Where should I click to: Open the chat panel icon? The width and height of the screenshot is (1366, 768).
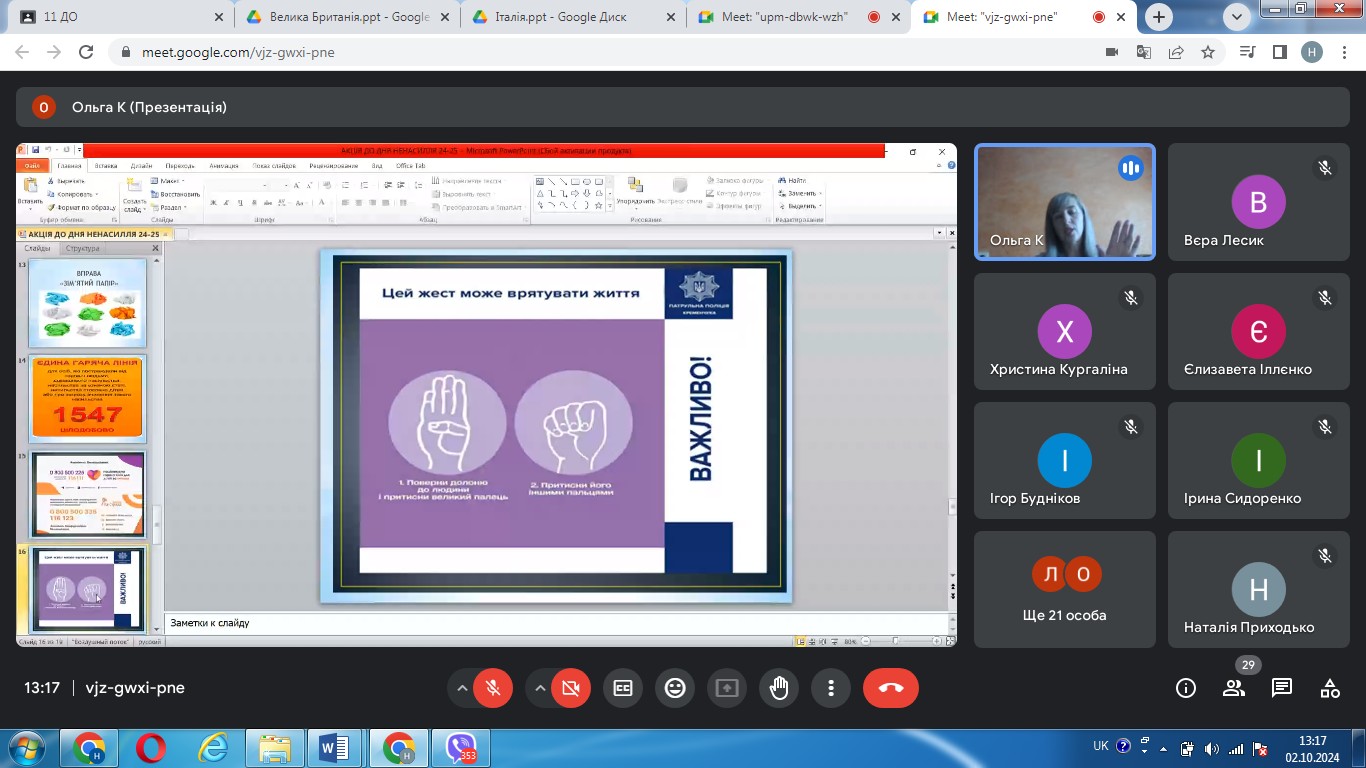coord(1282,688)
